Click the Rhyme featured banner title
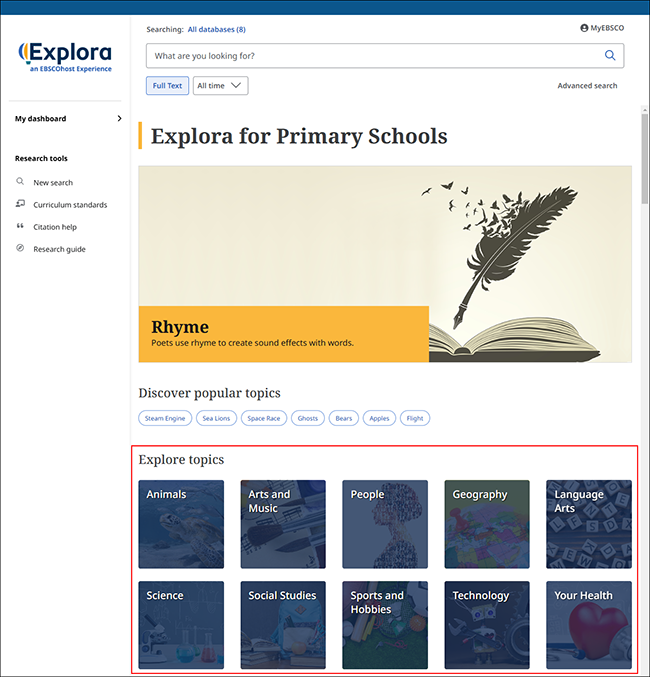The width and height of the screenshot is (650, 677). (180, 327)
